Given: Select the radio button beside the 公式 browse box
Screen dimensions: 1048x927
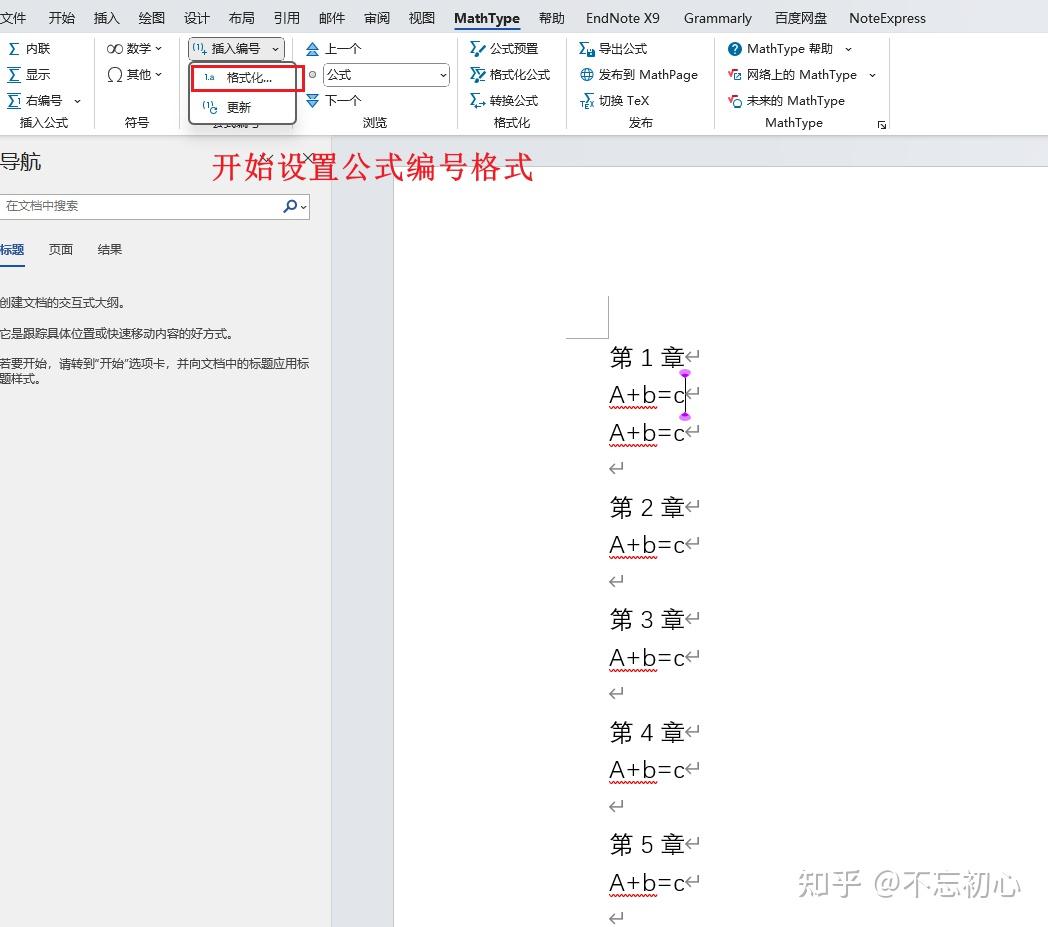Looking at the screenshot, I should [311, 74].
